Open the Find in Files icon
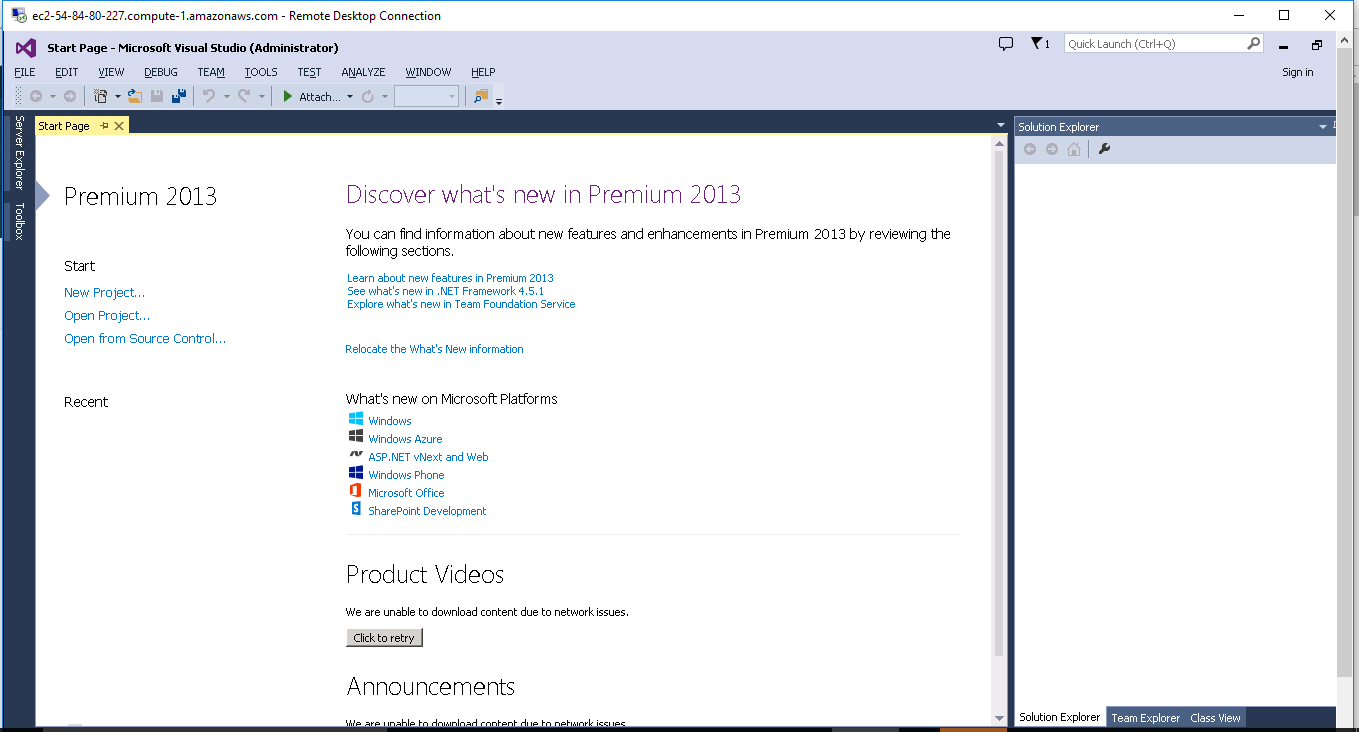The image size is (1359, 732). click(x=481, y=97)
